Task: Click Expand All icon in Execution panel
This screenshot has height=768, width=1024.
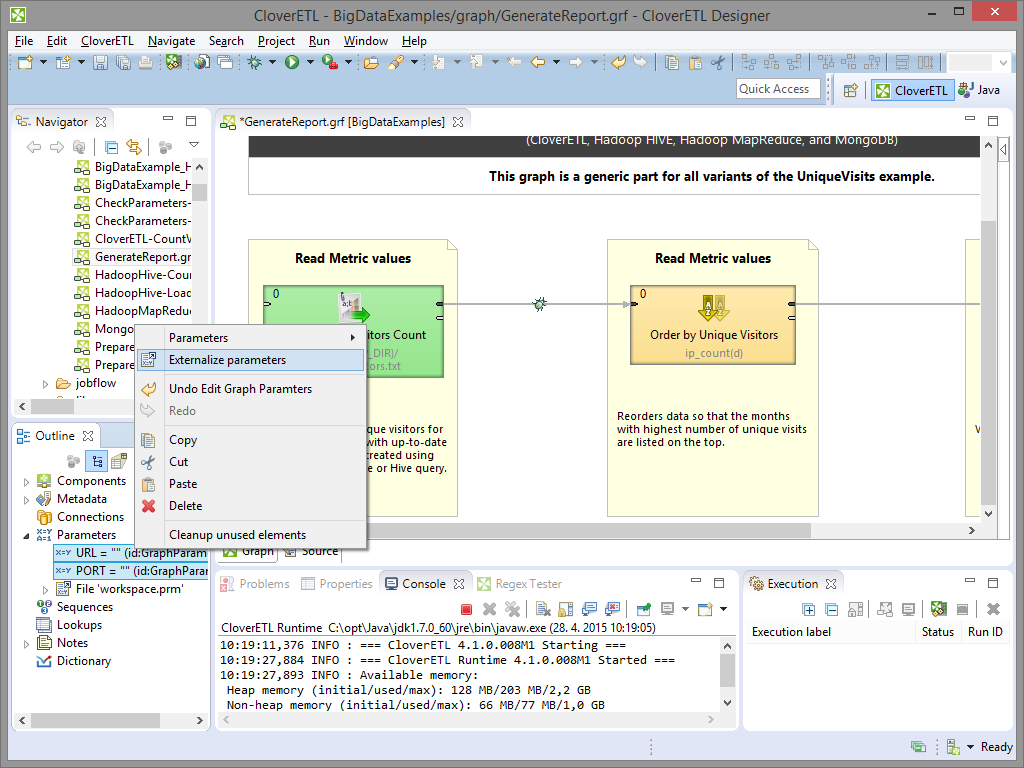Action: click(808, 609)
